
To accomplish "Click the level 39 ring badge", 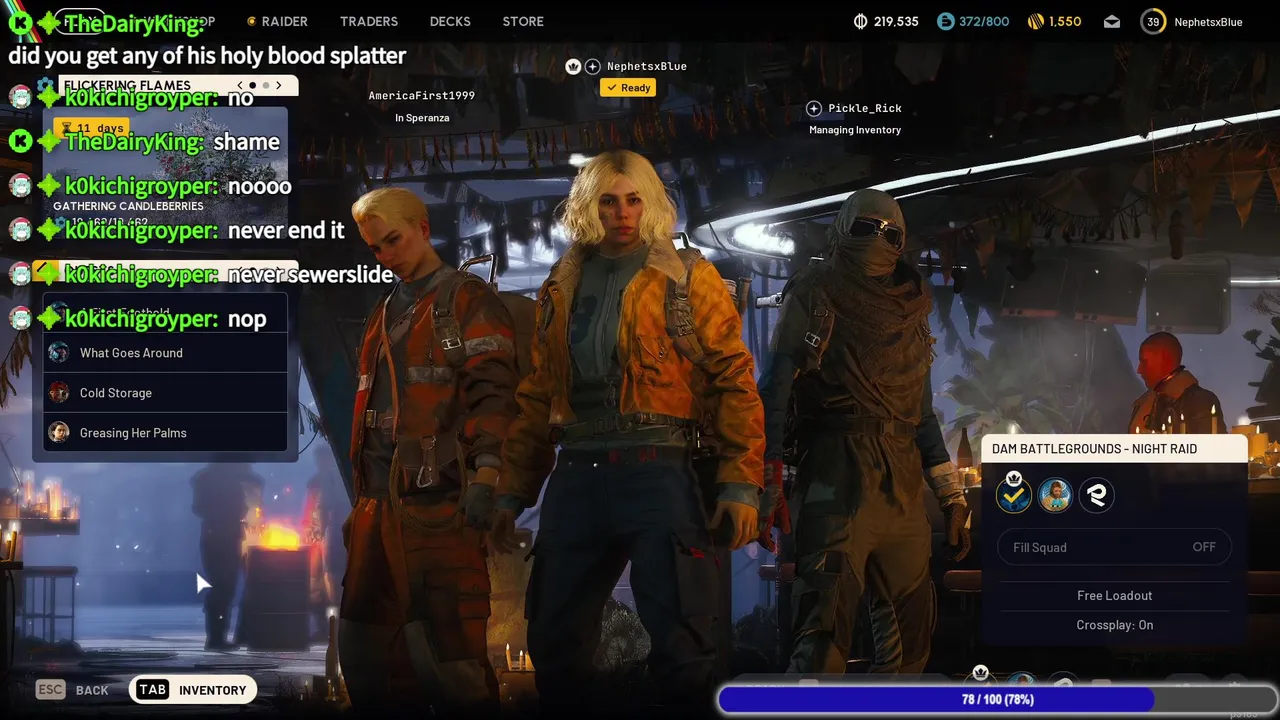I will click(x=1153, y=21).
